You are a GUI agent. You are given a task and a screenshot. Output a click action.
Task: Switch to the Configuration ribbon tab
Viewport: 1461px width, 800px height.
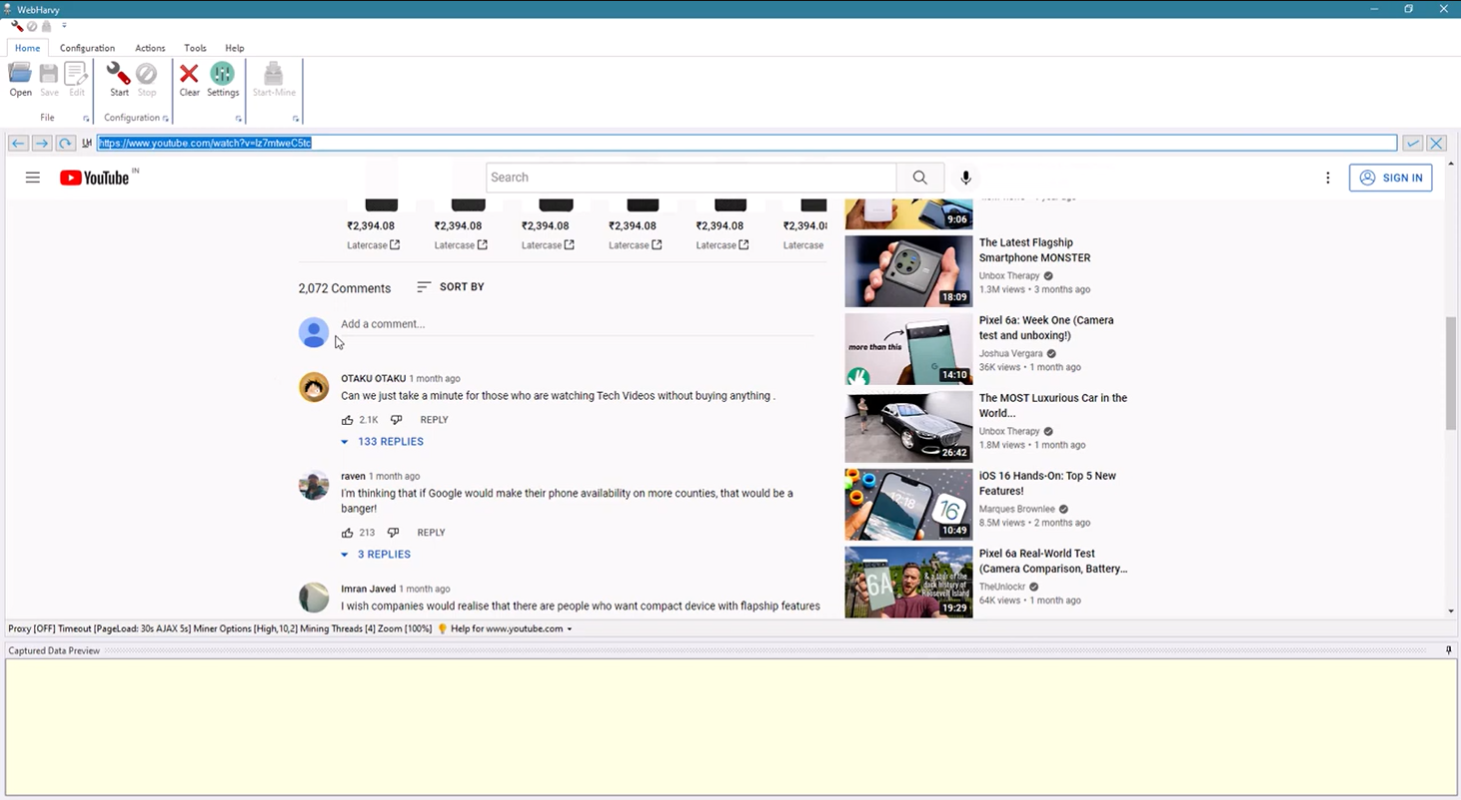(x=87, y=48)
